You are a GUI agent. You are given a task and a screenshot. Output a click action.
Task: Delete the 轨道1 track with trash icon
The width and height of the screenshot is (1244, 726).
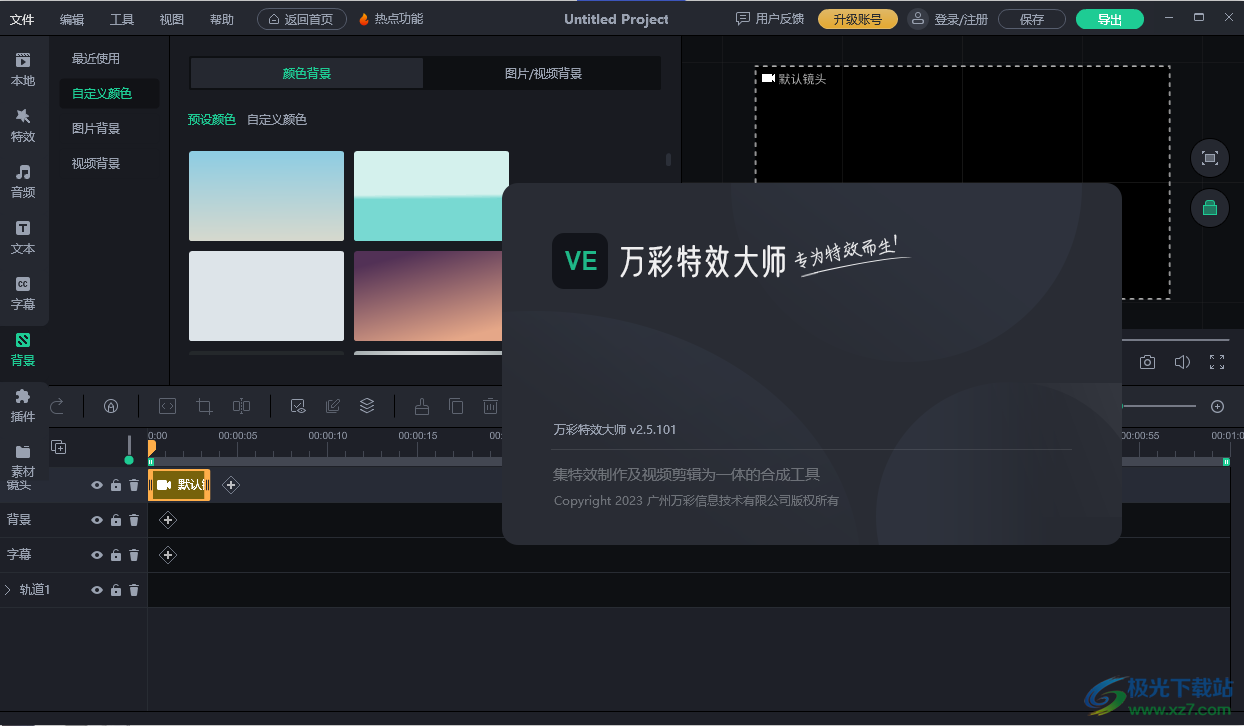[134, 590]
